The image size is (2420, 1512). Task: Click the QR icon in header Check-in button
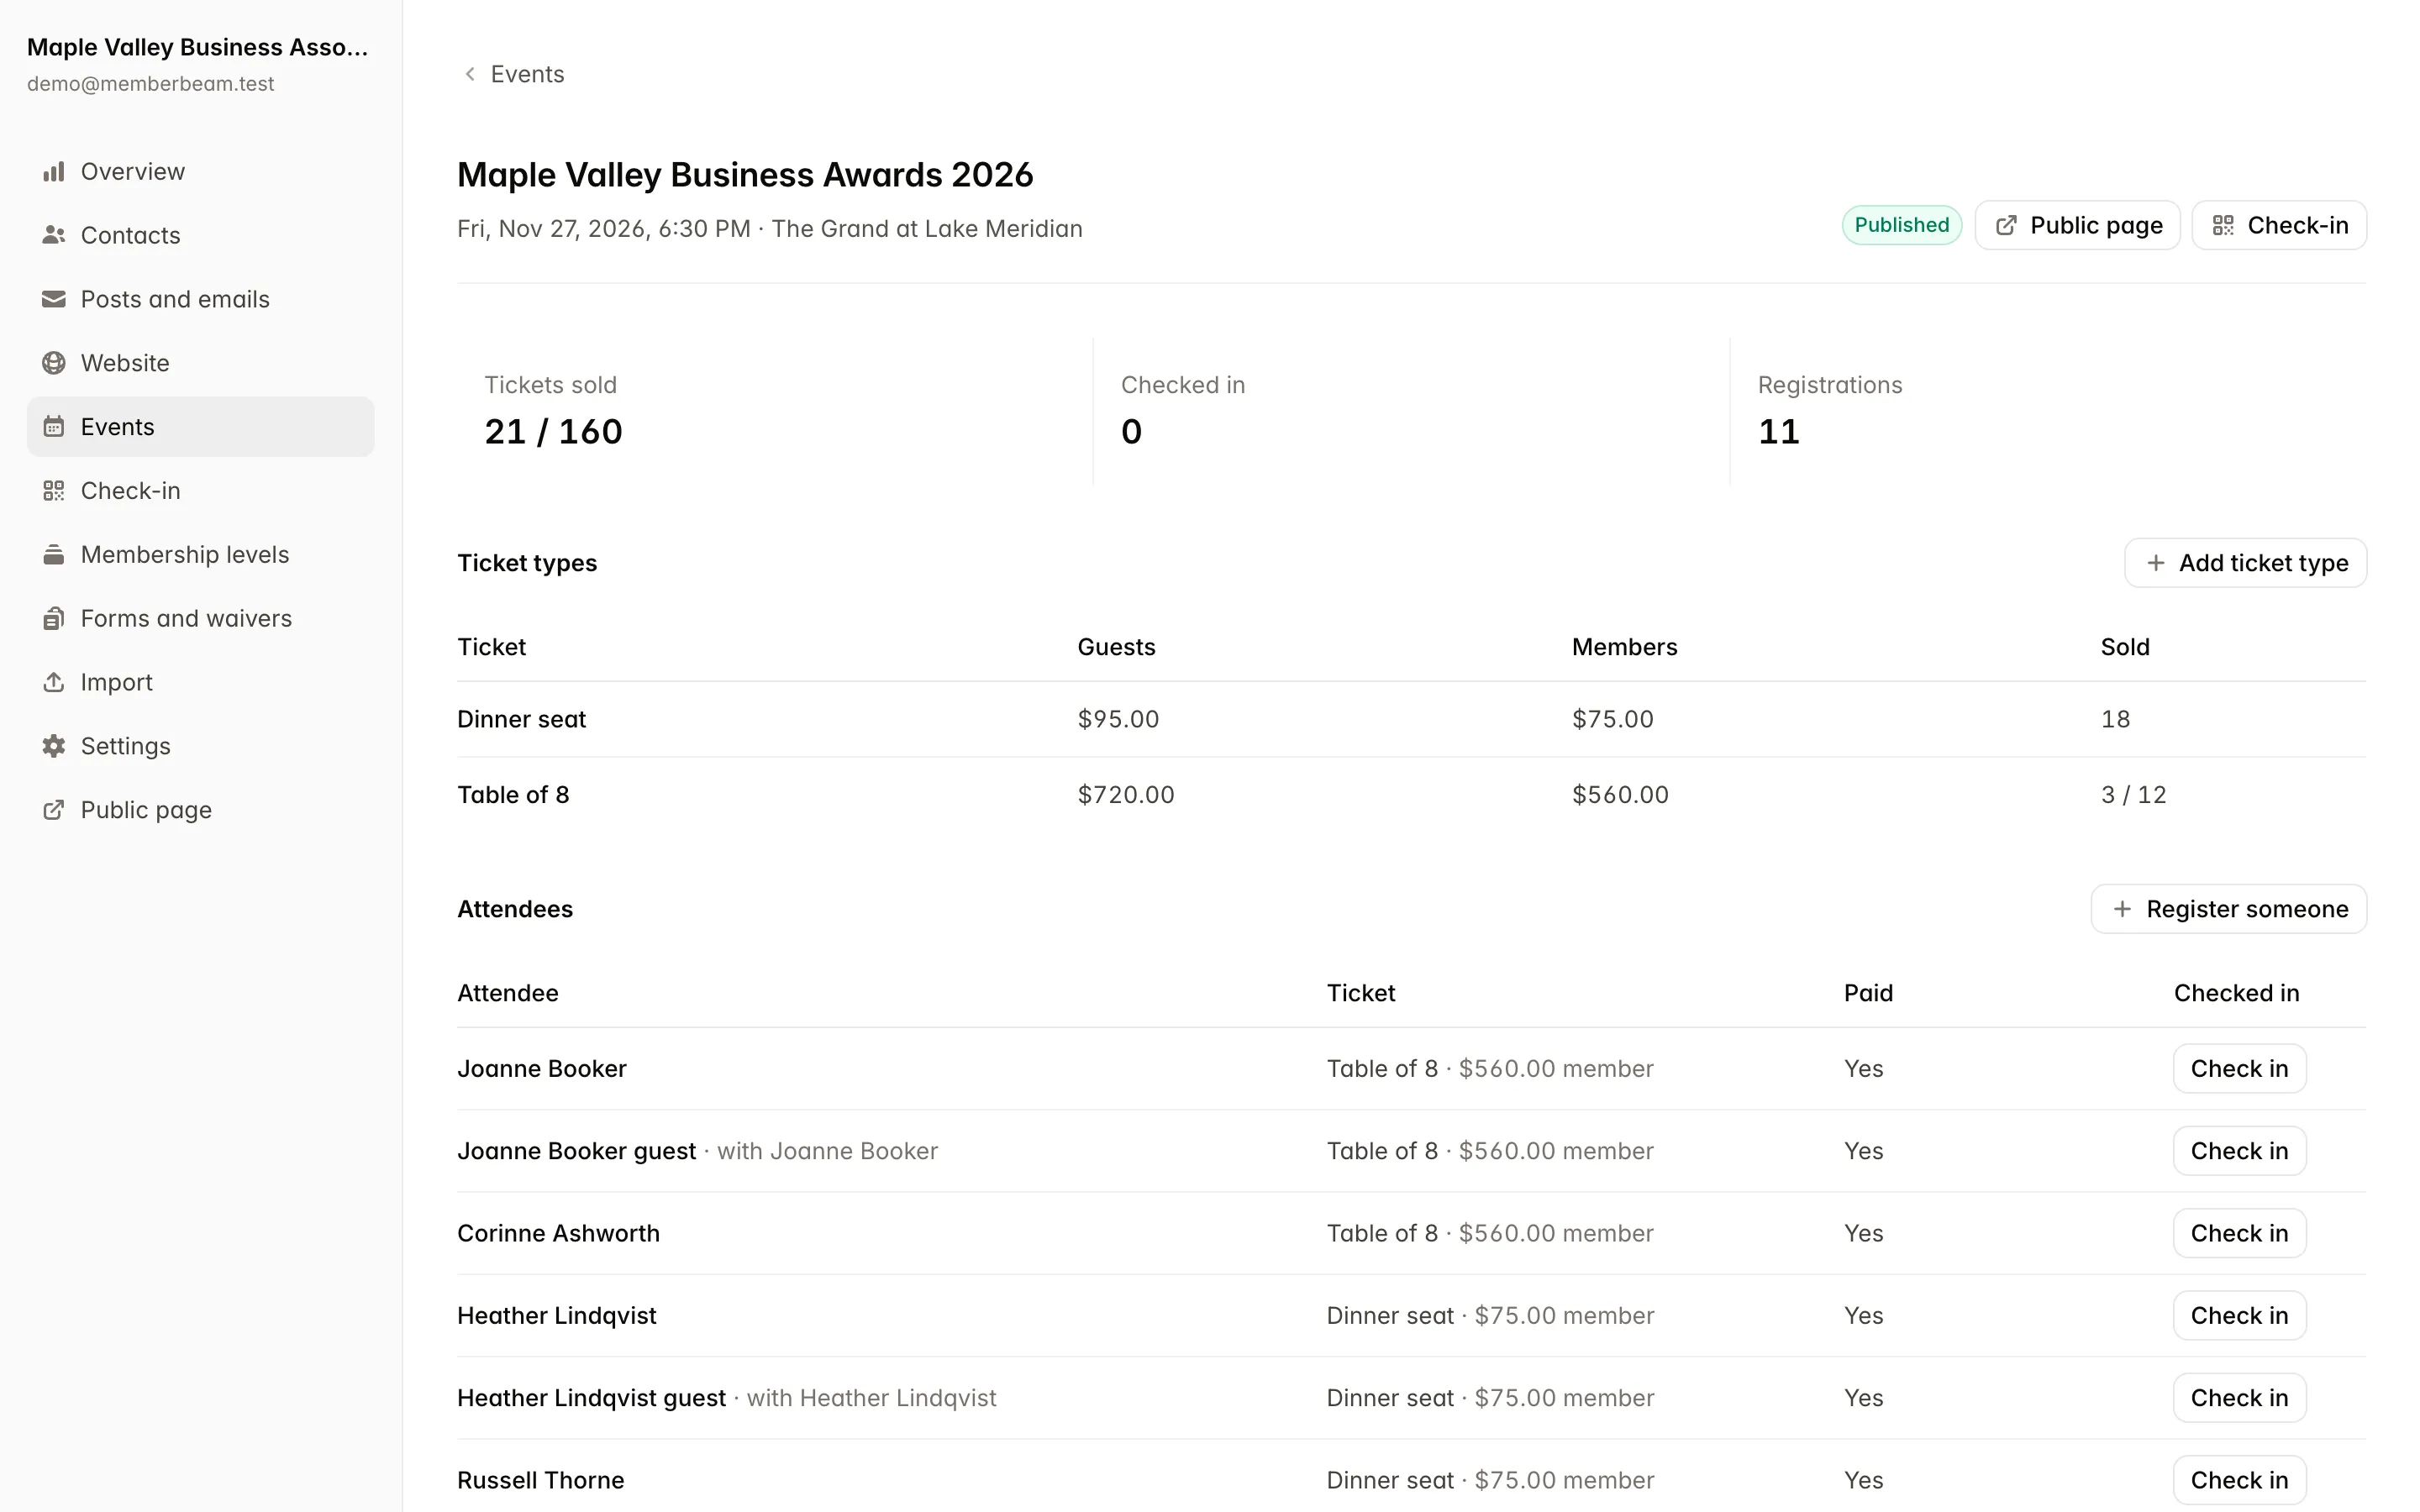click(2223, 225)
